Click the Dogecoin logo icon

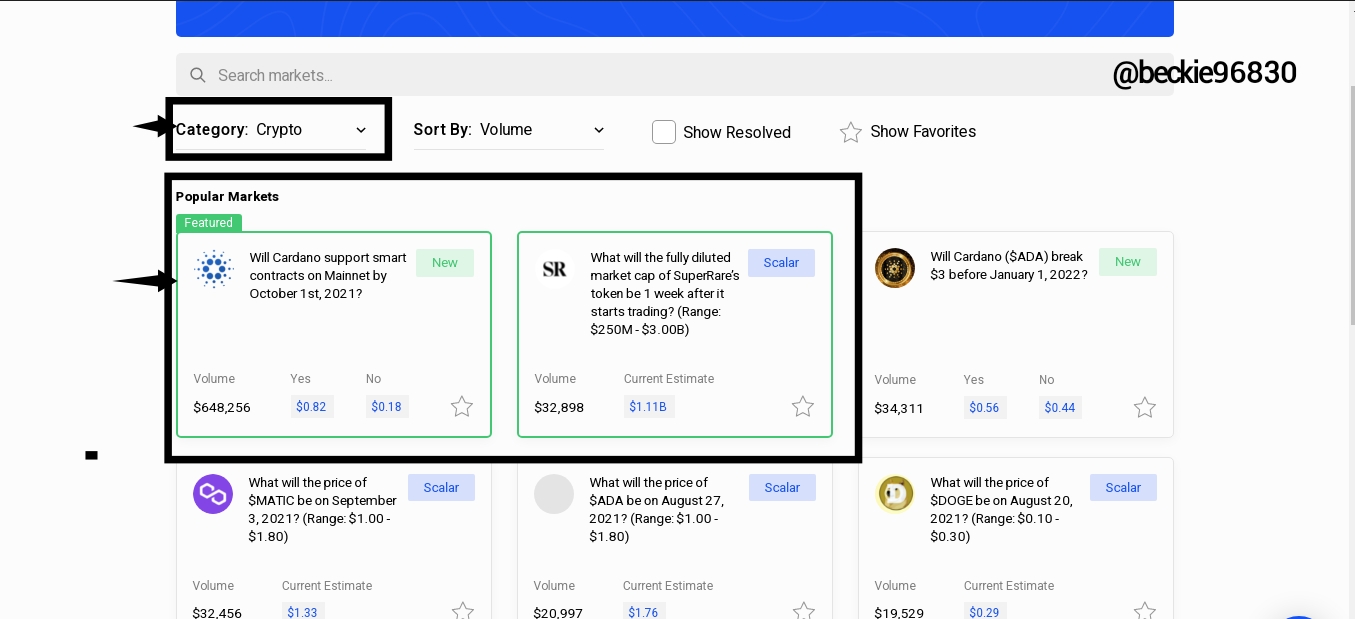tap(895, 494)
